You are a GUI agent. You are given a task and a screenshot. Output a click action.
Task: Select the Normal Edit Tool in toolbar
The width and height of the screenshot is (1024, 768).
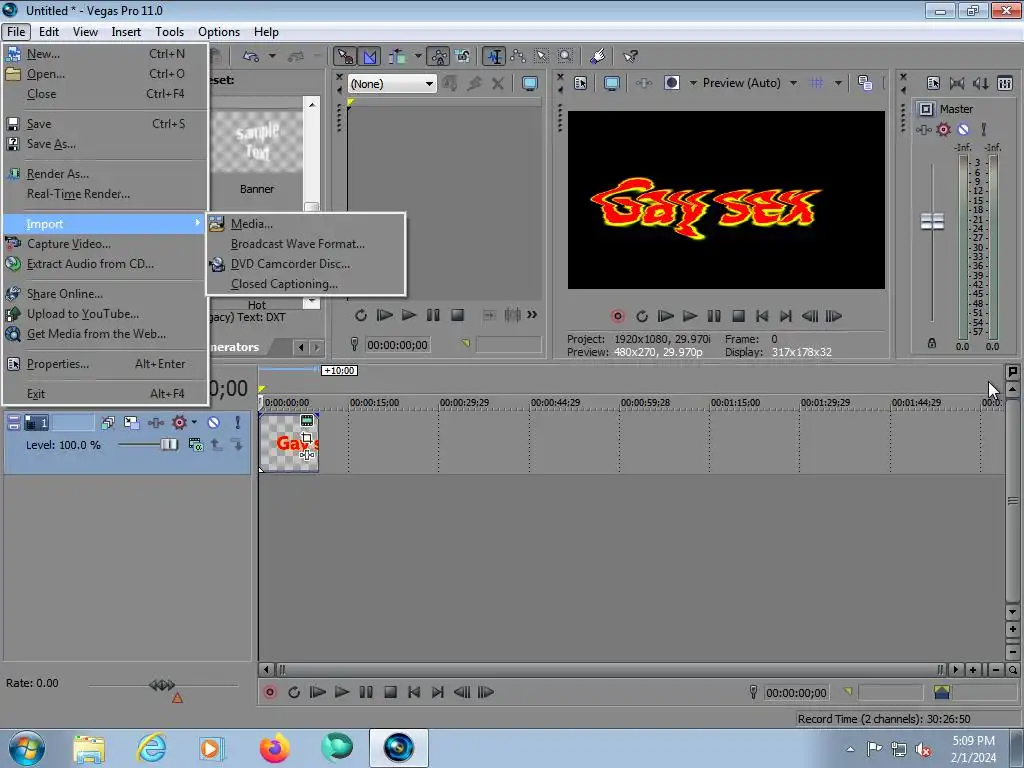tap(494, 57)
